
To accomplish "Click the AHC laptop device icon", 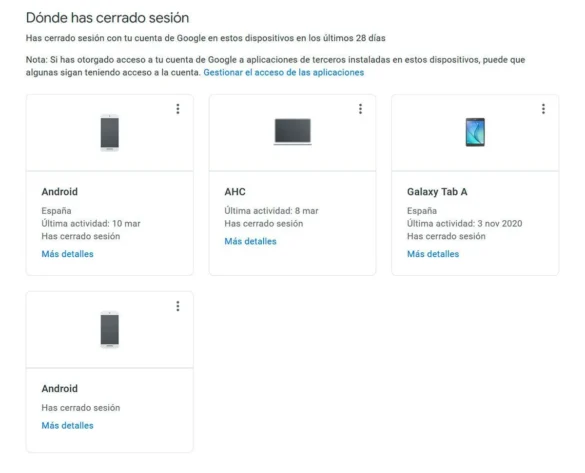I will [x=292, y=131].
